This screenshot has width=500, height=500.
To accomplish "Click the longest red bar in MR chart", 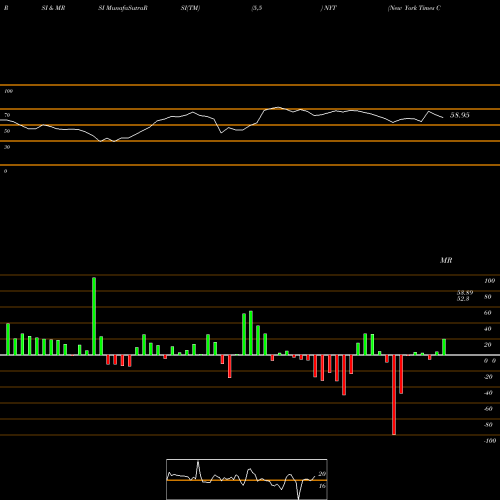I will [x=394, y=395].
